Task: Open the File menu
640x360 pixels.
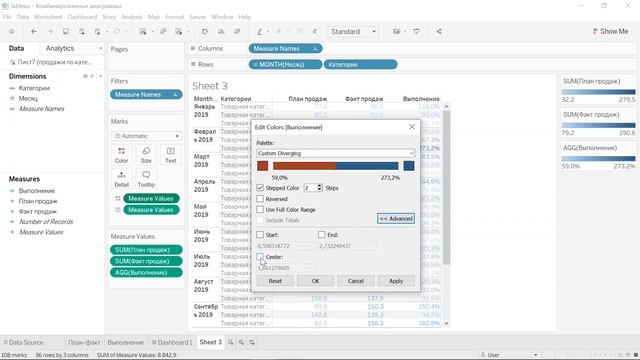Action: click(x=7, y=17)
